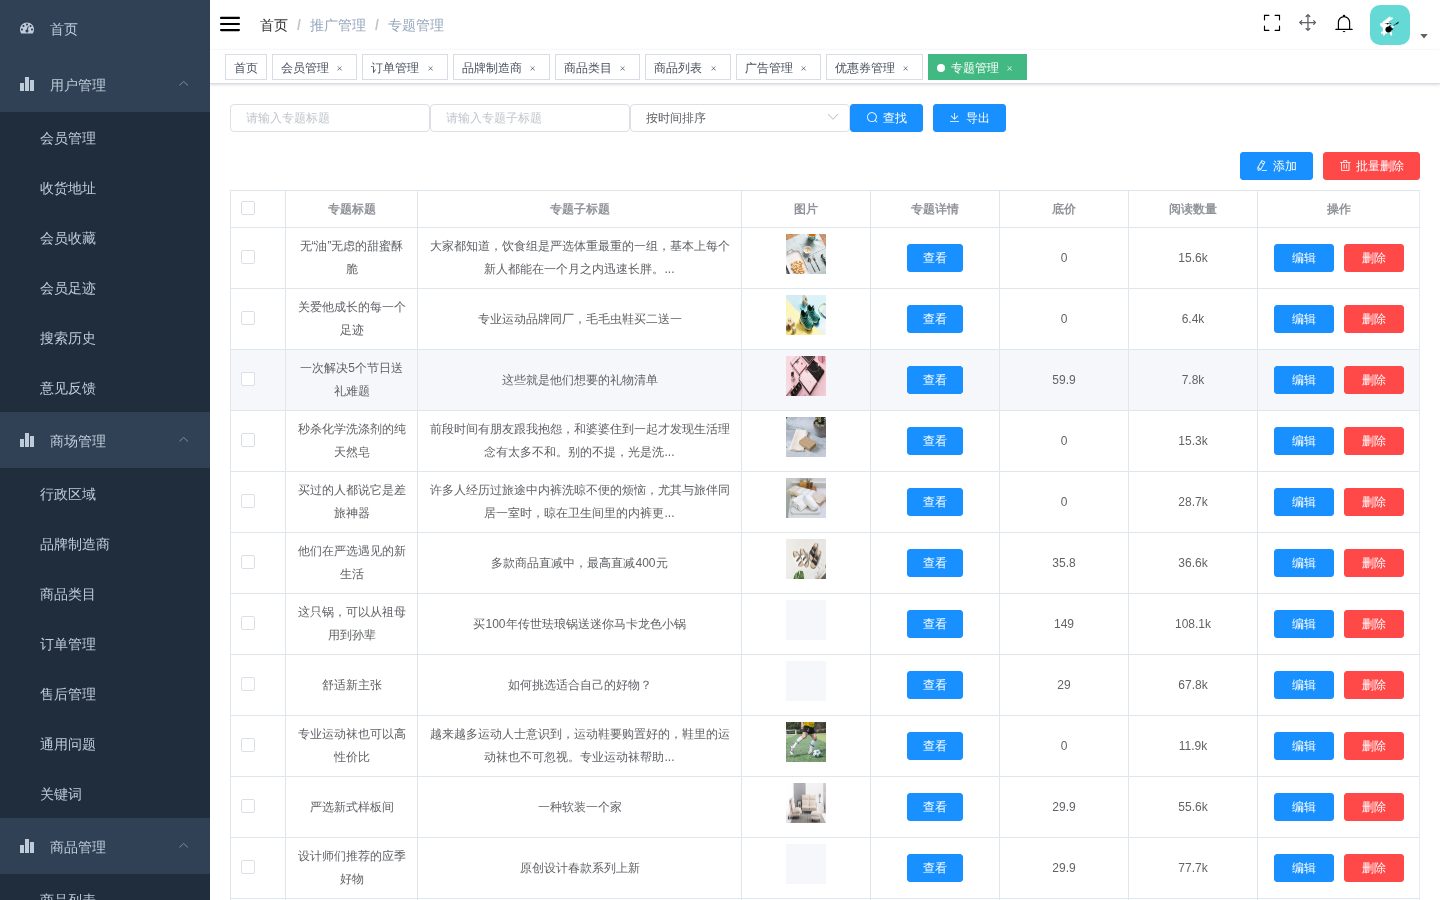The height and width of the screenshot is (900, 1440).
Task: Click the bar chart icon beside 用户管理
Action: [x=27, y=85]
